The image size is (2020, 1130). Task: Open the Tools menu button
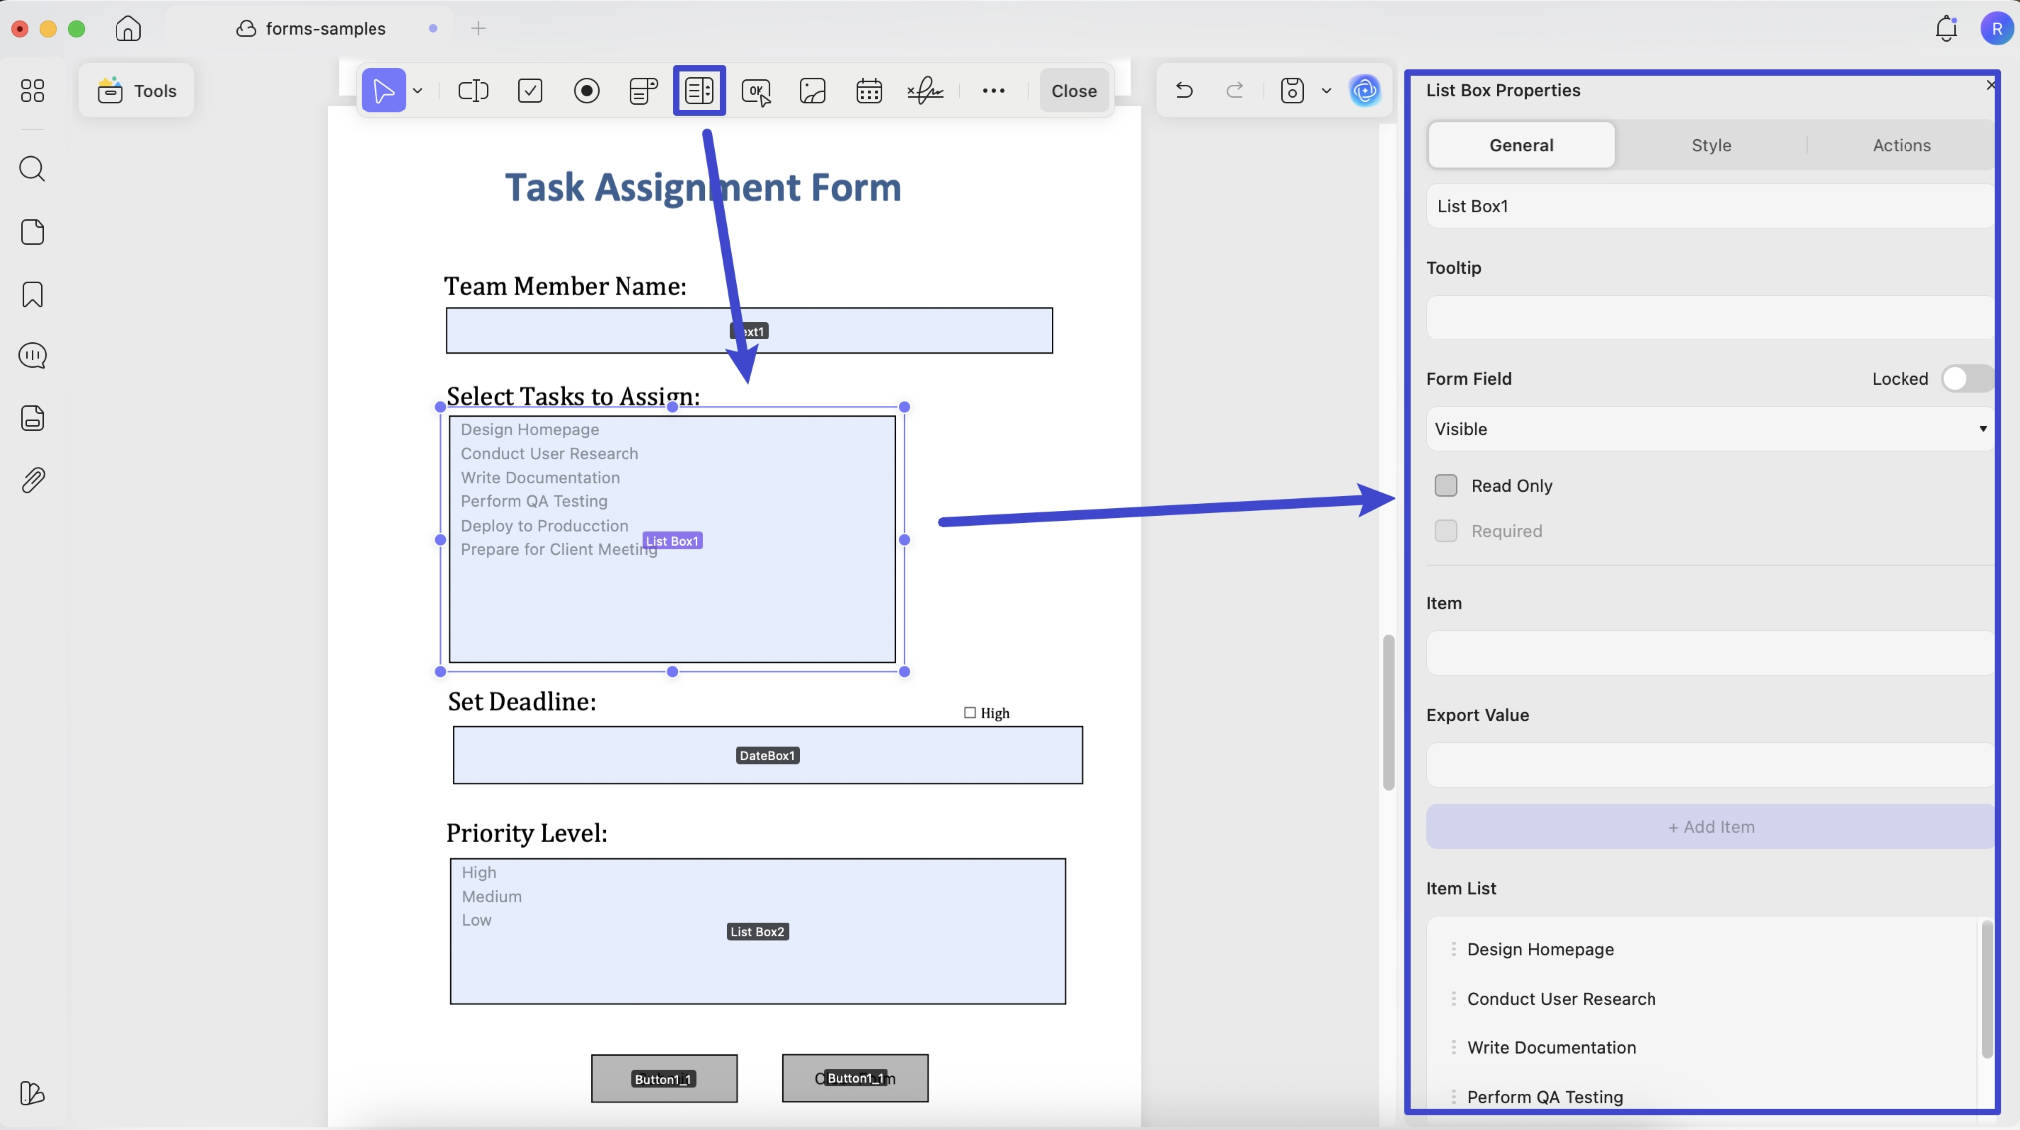coord(136,91)
